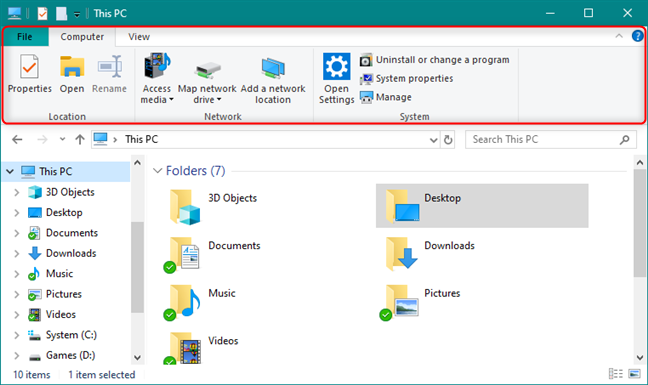
Task: Click the New folder quick access icon
Action: (62, 14)
